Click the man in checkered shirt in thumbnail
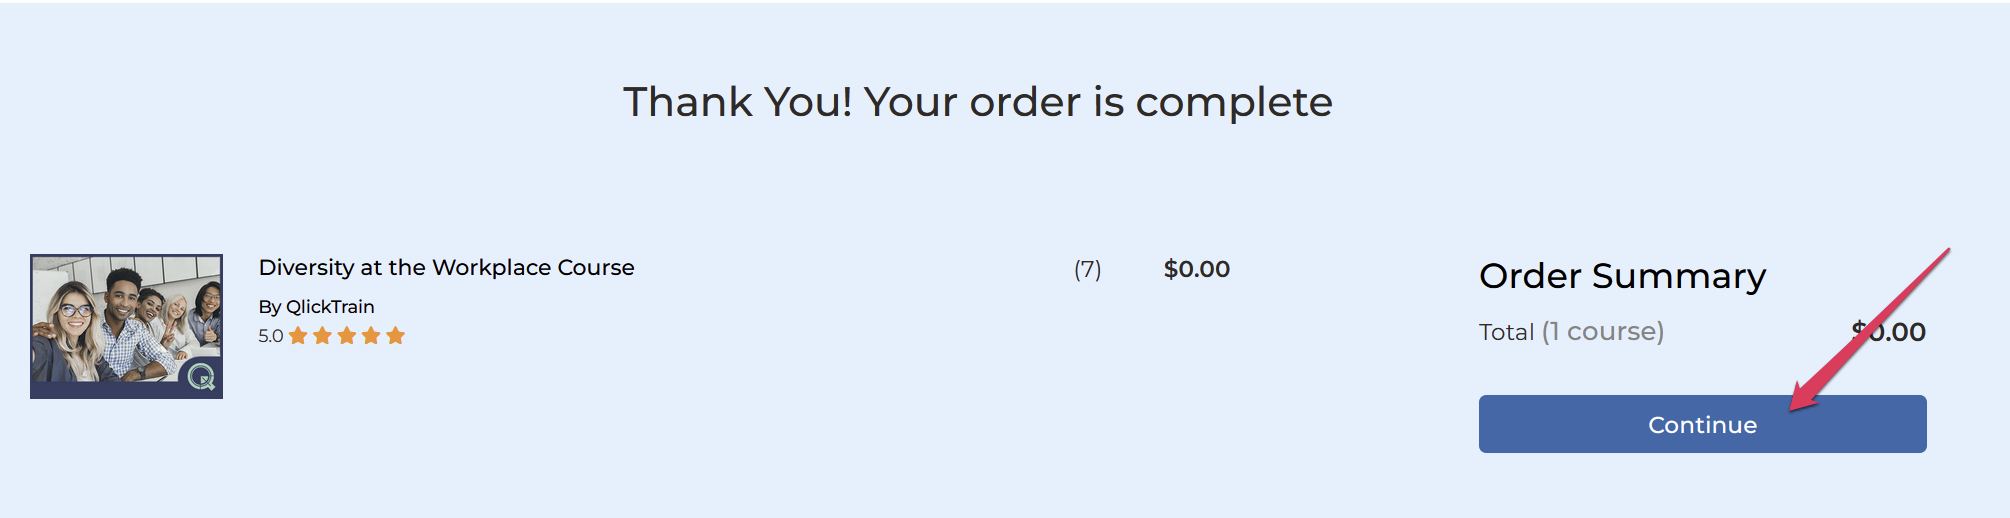2010x518 pixels. point(126,320)
